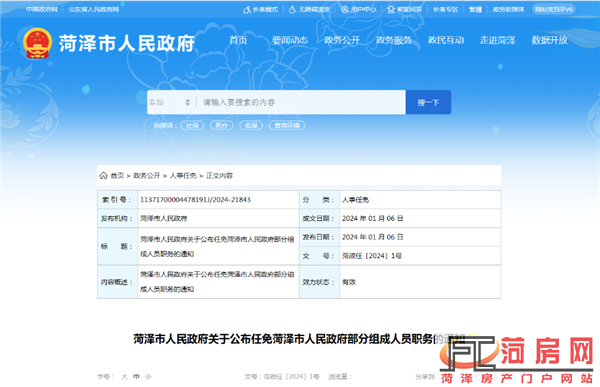
Task: Click 政务公开 in the breadcrumb
Action: point(147,175)
